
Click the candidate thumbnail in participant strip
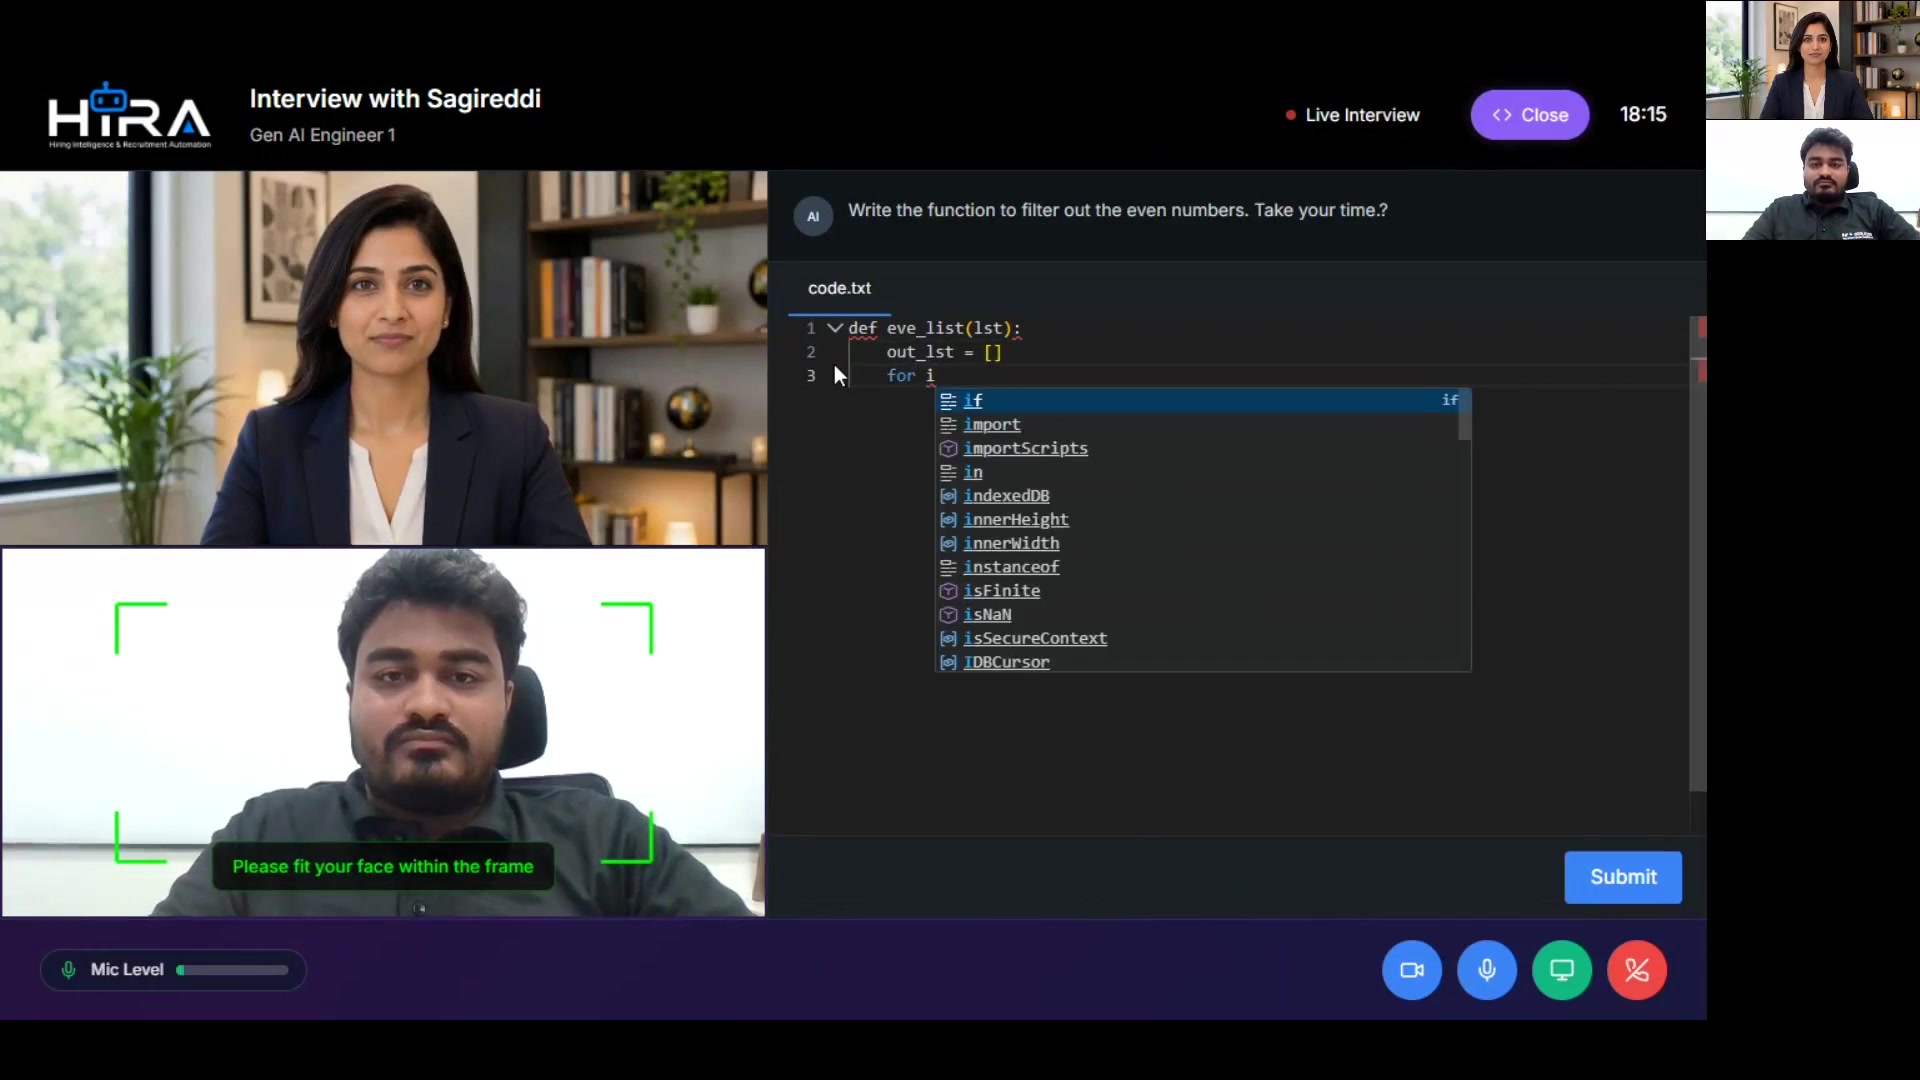(x=1812, y=180)
